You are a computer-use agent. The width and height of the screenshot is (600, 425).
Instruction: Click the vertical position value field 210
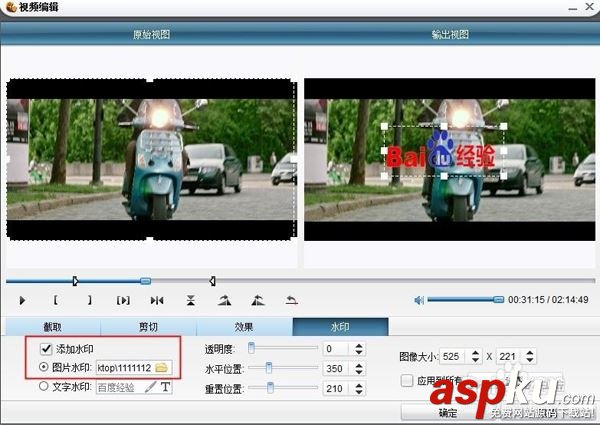pos(338,389)
